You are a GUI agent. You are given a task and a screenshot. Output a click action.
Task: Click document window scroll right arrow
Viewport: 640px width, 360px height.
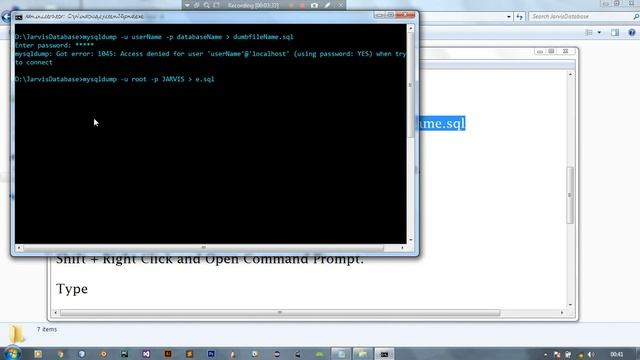coord(562,313)
